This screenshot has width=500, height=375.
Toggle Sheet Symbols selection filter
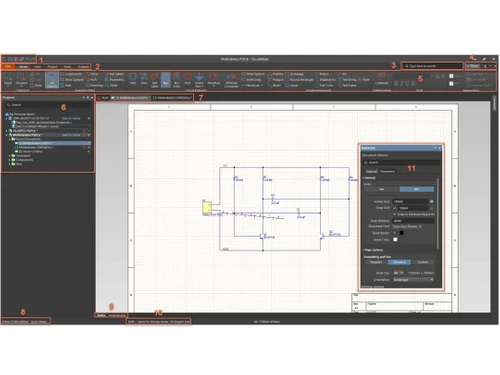click(72, 80)
